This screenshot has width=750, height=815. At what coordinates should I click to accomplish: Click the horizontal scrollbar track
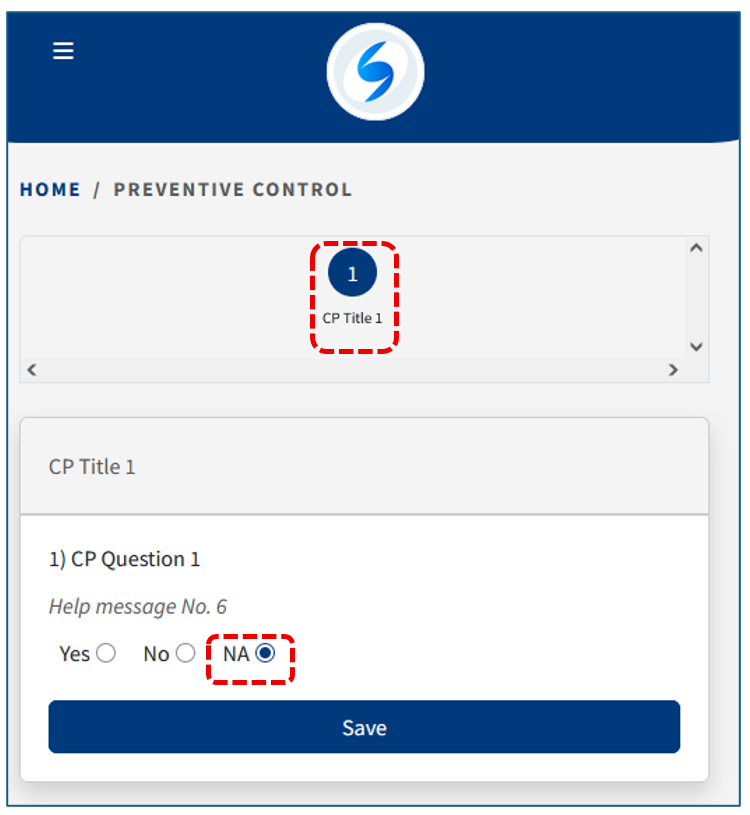pyautogui.click(x=350, y=370)
